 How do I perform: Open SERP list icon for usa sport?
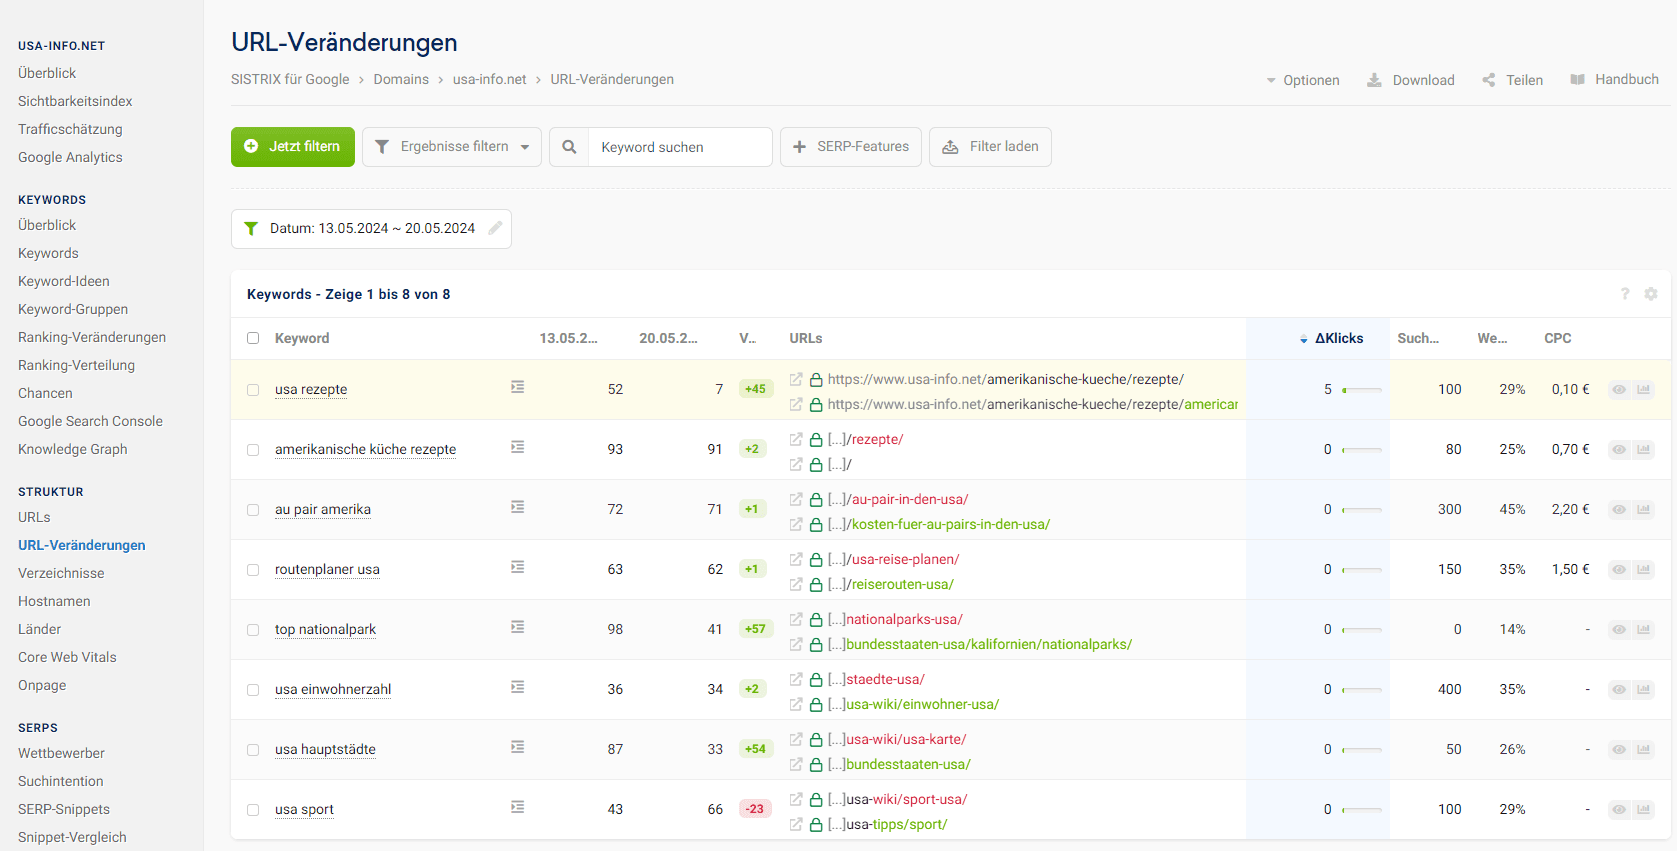coord(518,807)
